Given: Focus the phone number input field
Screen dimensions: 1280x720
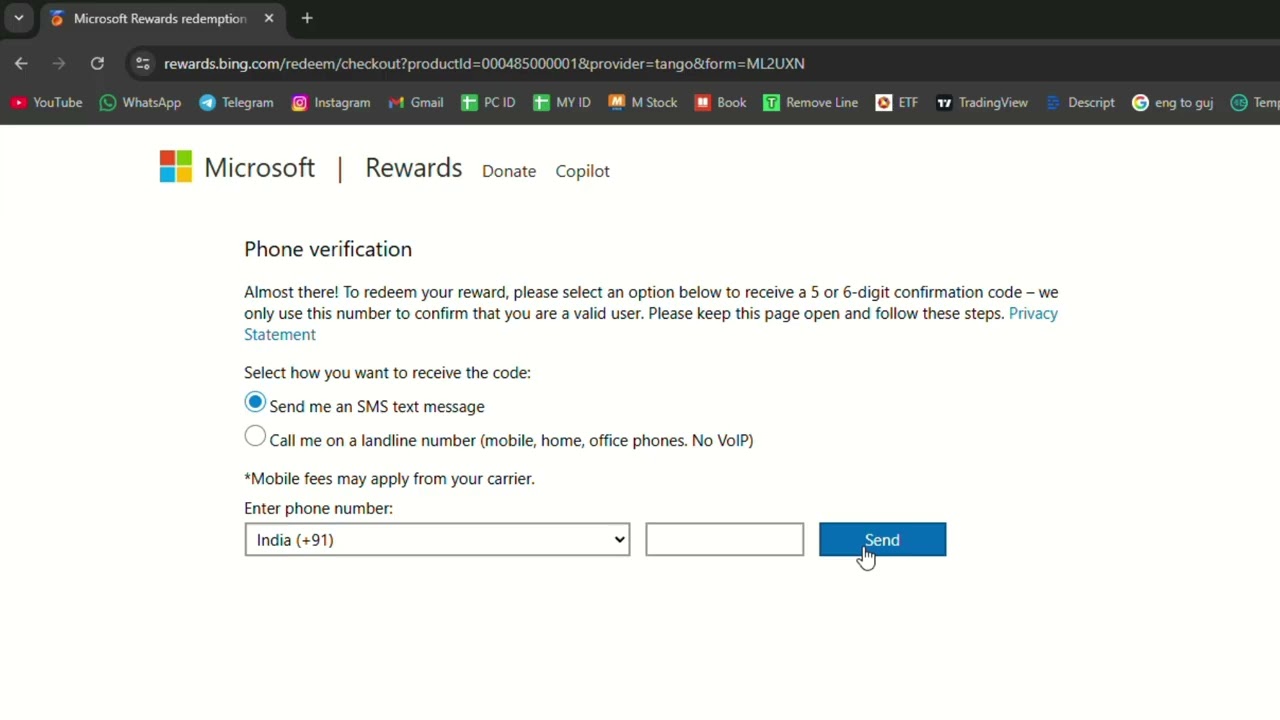Looking at the screenshot, I should [x=724, y=540].
